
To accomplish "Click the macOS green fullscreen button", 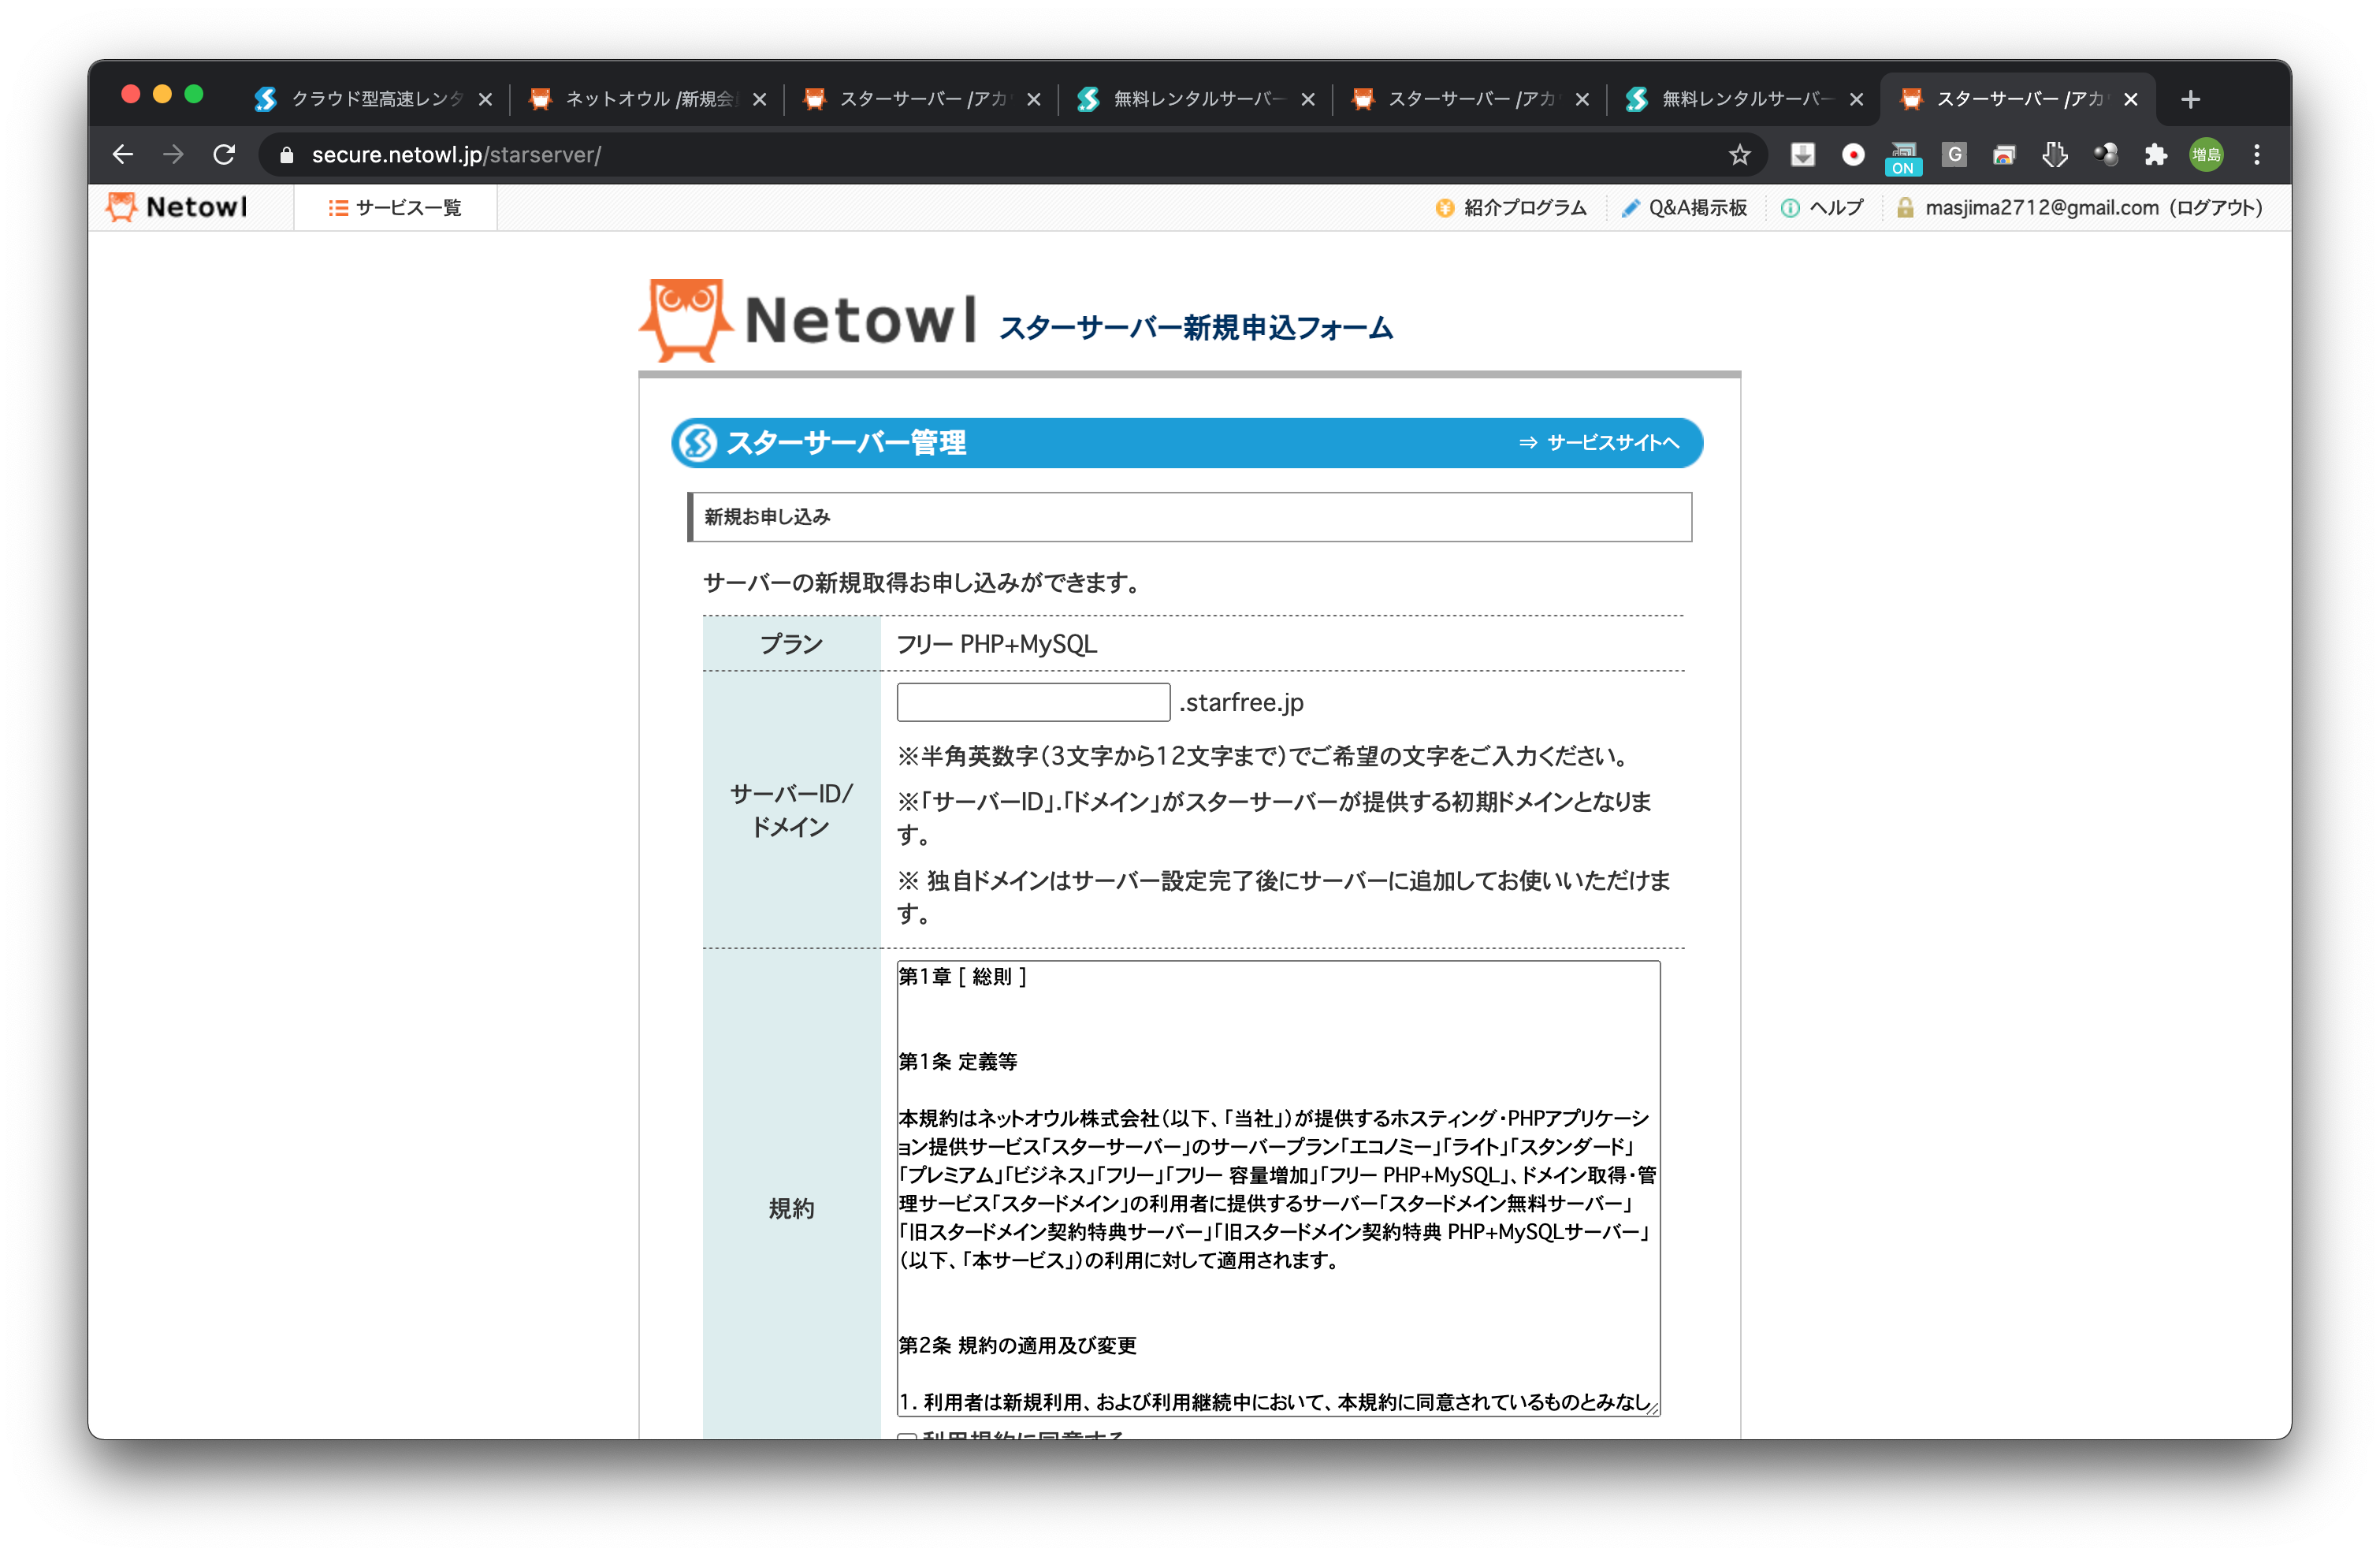I will tap(194, 94).
